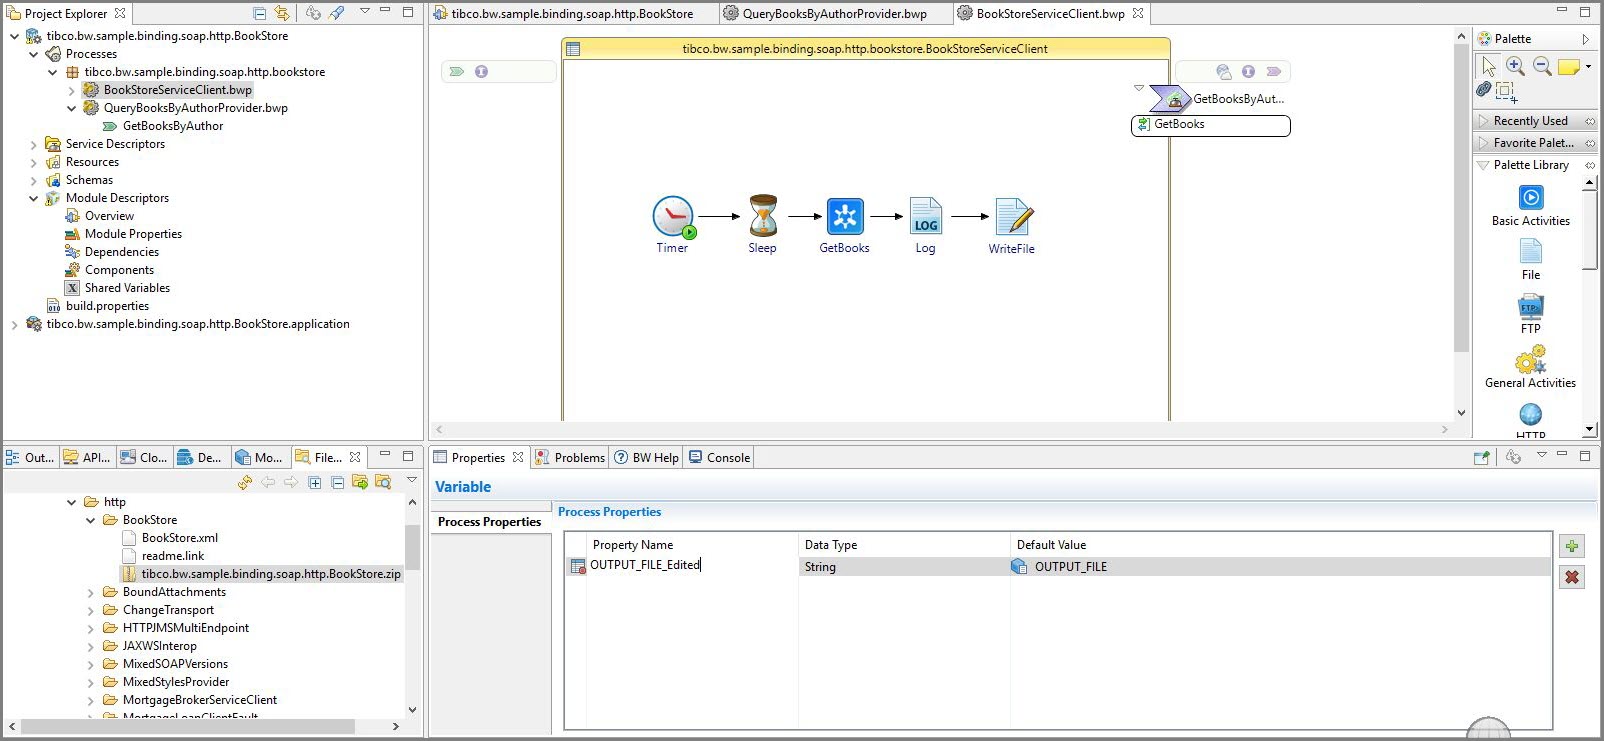Open Properties View Menu triangle
The image size is (1604, 741).
pos(1542,455)
